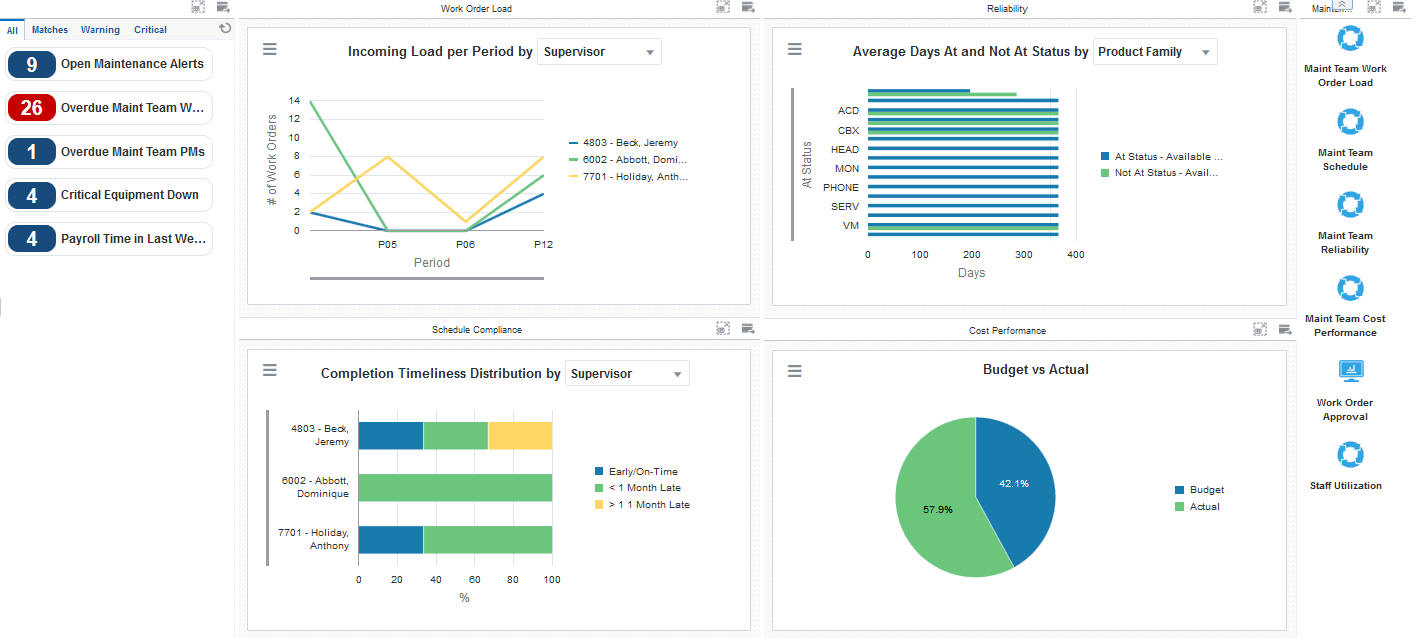
Task: Open the 1 Overdue Maint Team PMs alert
Action: [x=109, y=152]
